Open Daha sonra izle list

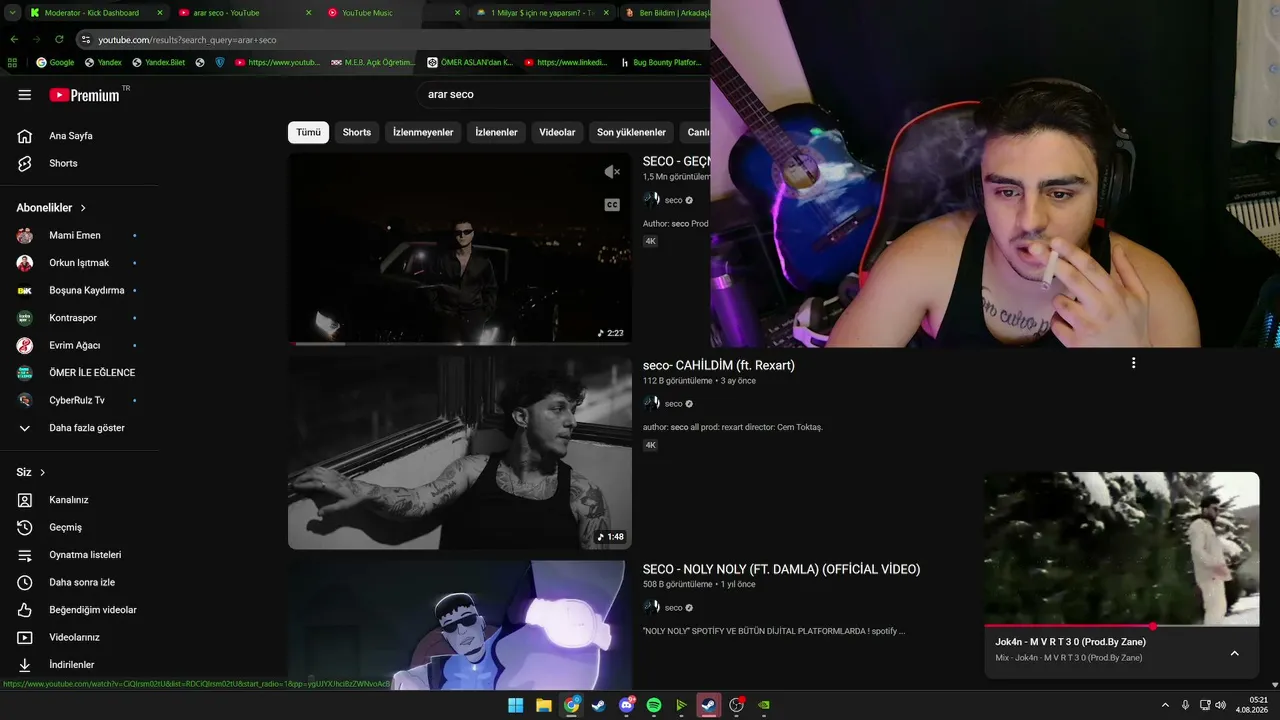coord(80,582)
